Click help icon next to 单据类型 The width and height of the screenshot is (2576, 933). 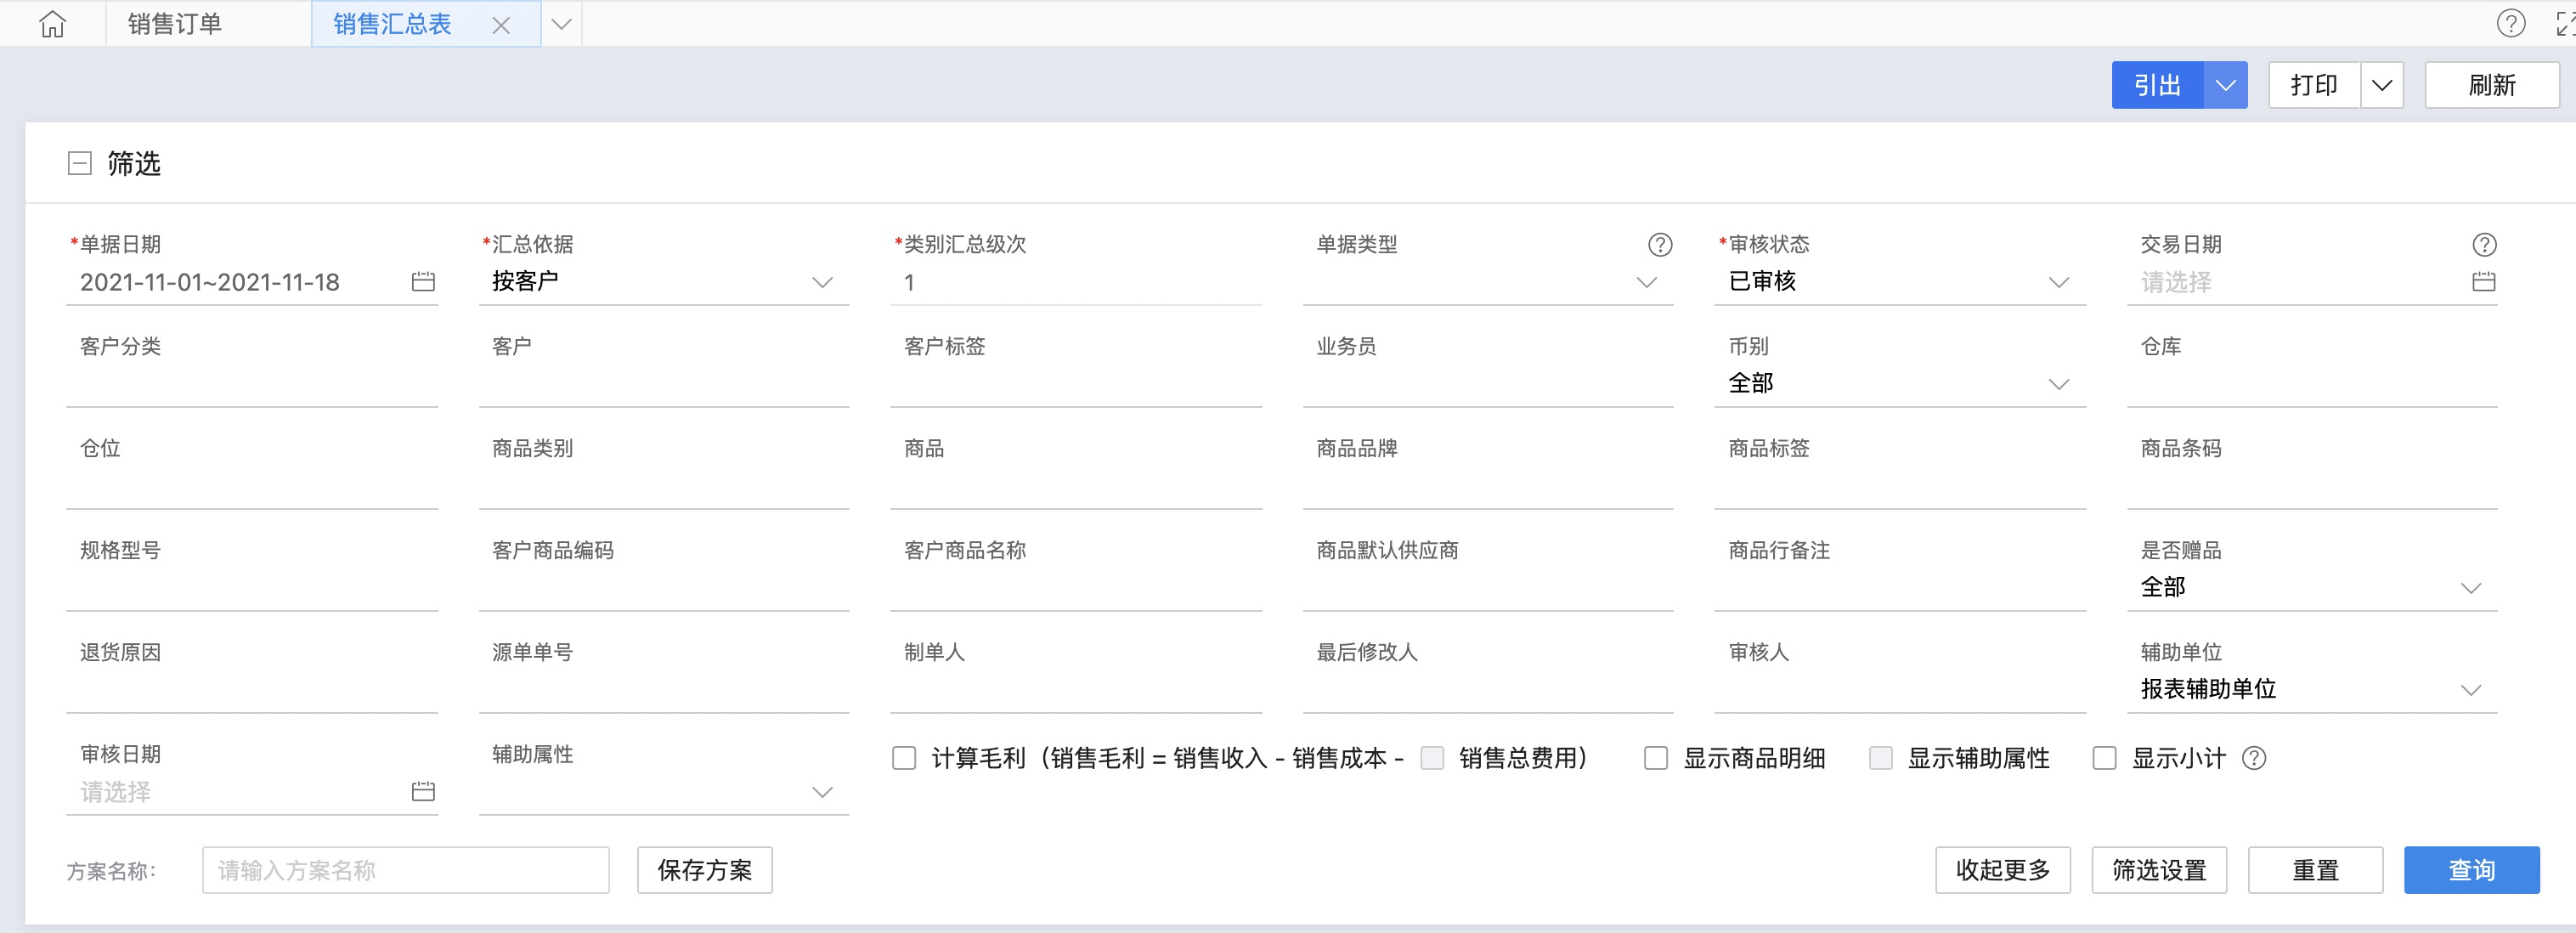1659,245
